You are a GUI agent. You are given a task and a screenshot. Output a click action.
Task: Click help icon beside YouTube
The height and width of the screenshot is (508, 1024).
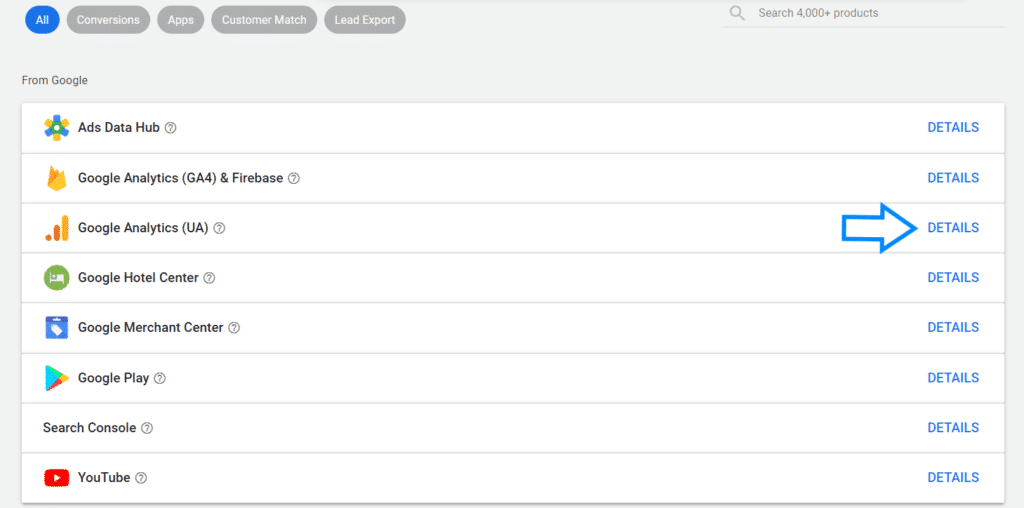141,478
